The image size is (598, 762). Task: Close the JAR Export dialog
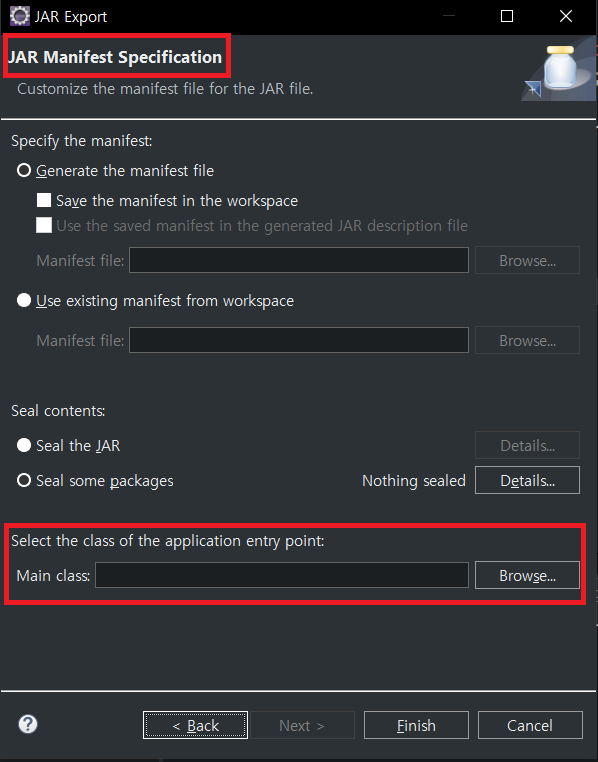pyautogui.click(x=565, y=17)
